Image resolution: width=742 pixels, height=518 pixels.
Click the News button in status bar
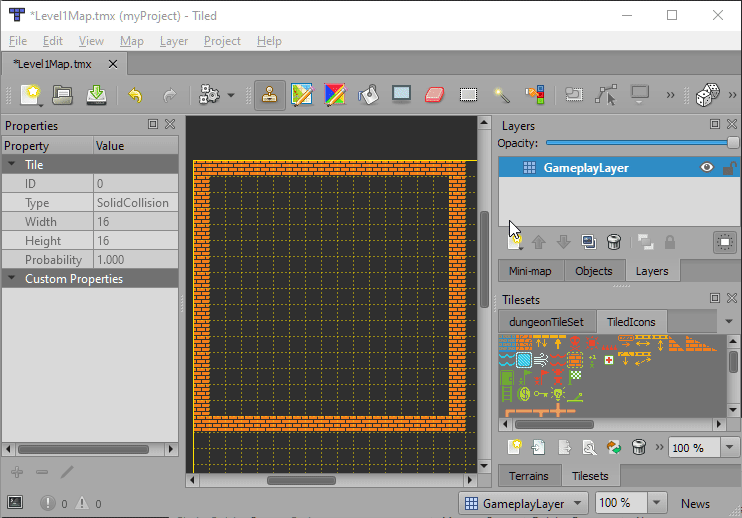(x=695, y=504)
